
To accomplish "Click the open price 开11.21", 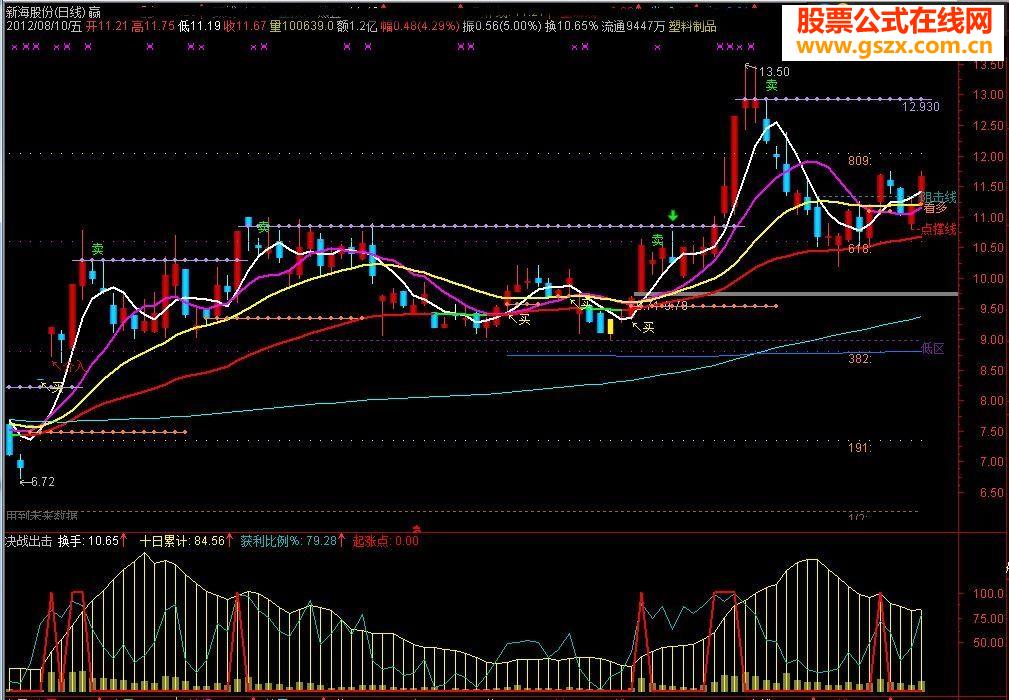I will pos(106,26).
